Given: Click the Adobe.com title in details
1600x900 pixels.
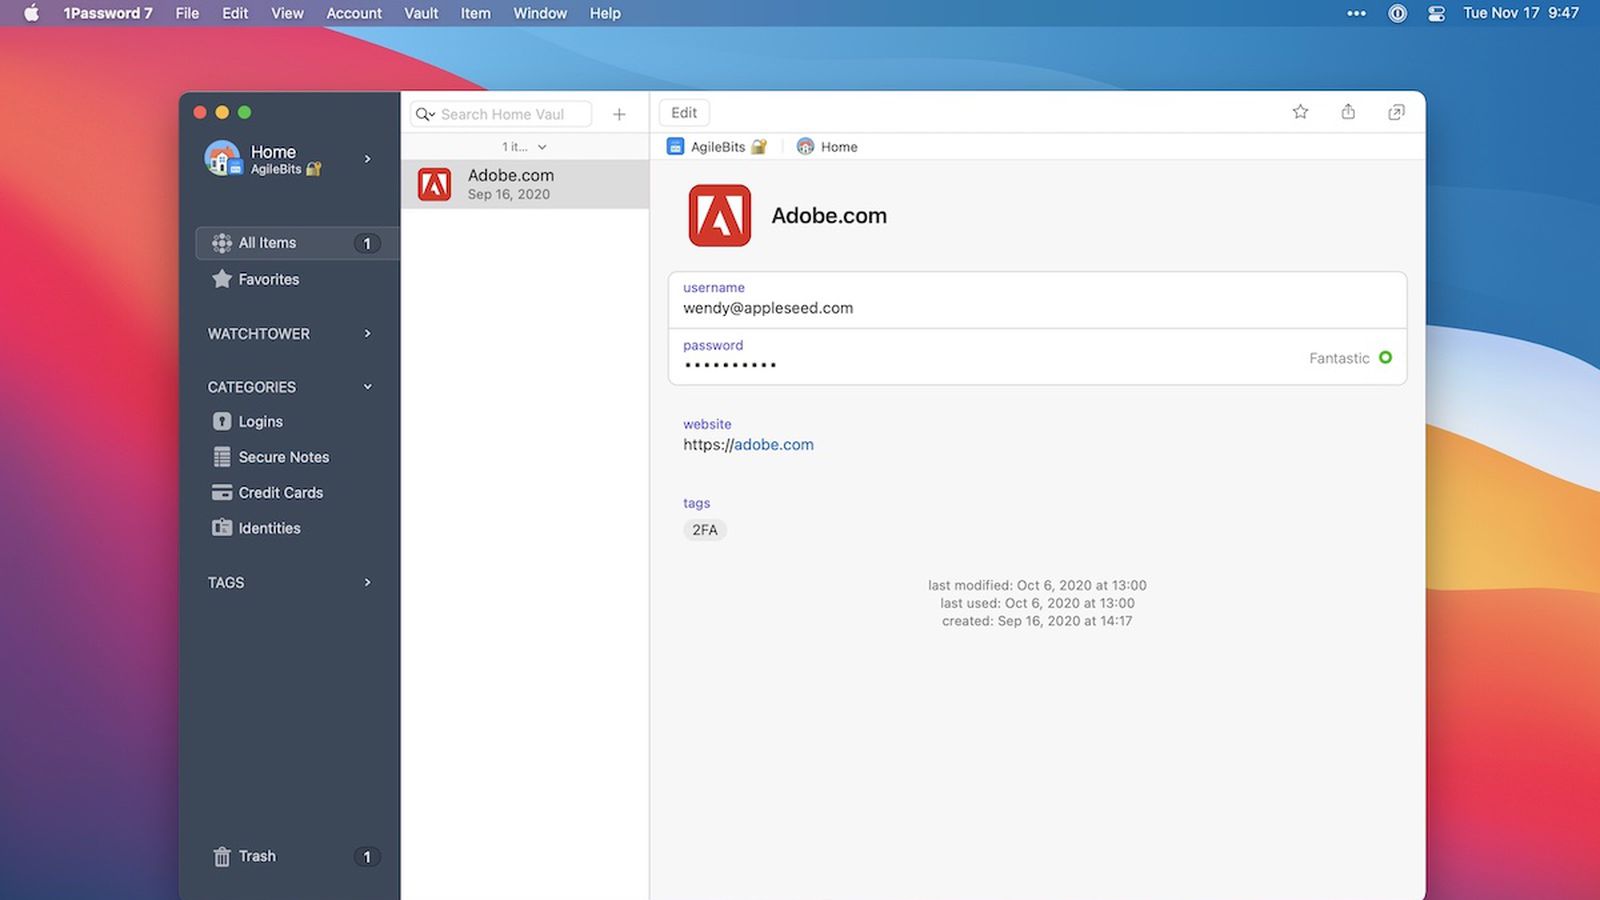Looking at the screenshot, I should click(x=829, y=216).
